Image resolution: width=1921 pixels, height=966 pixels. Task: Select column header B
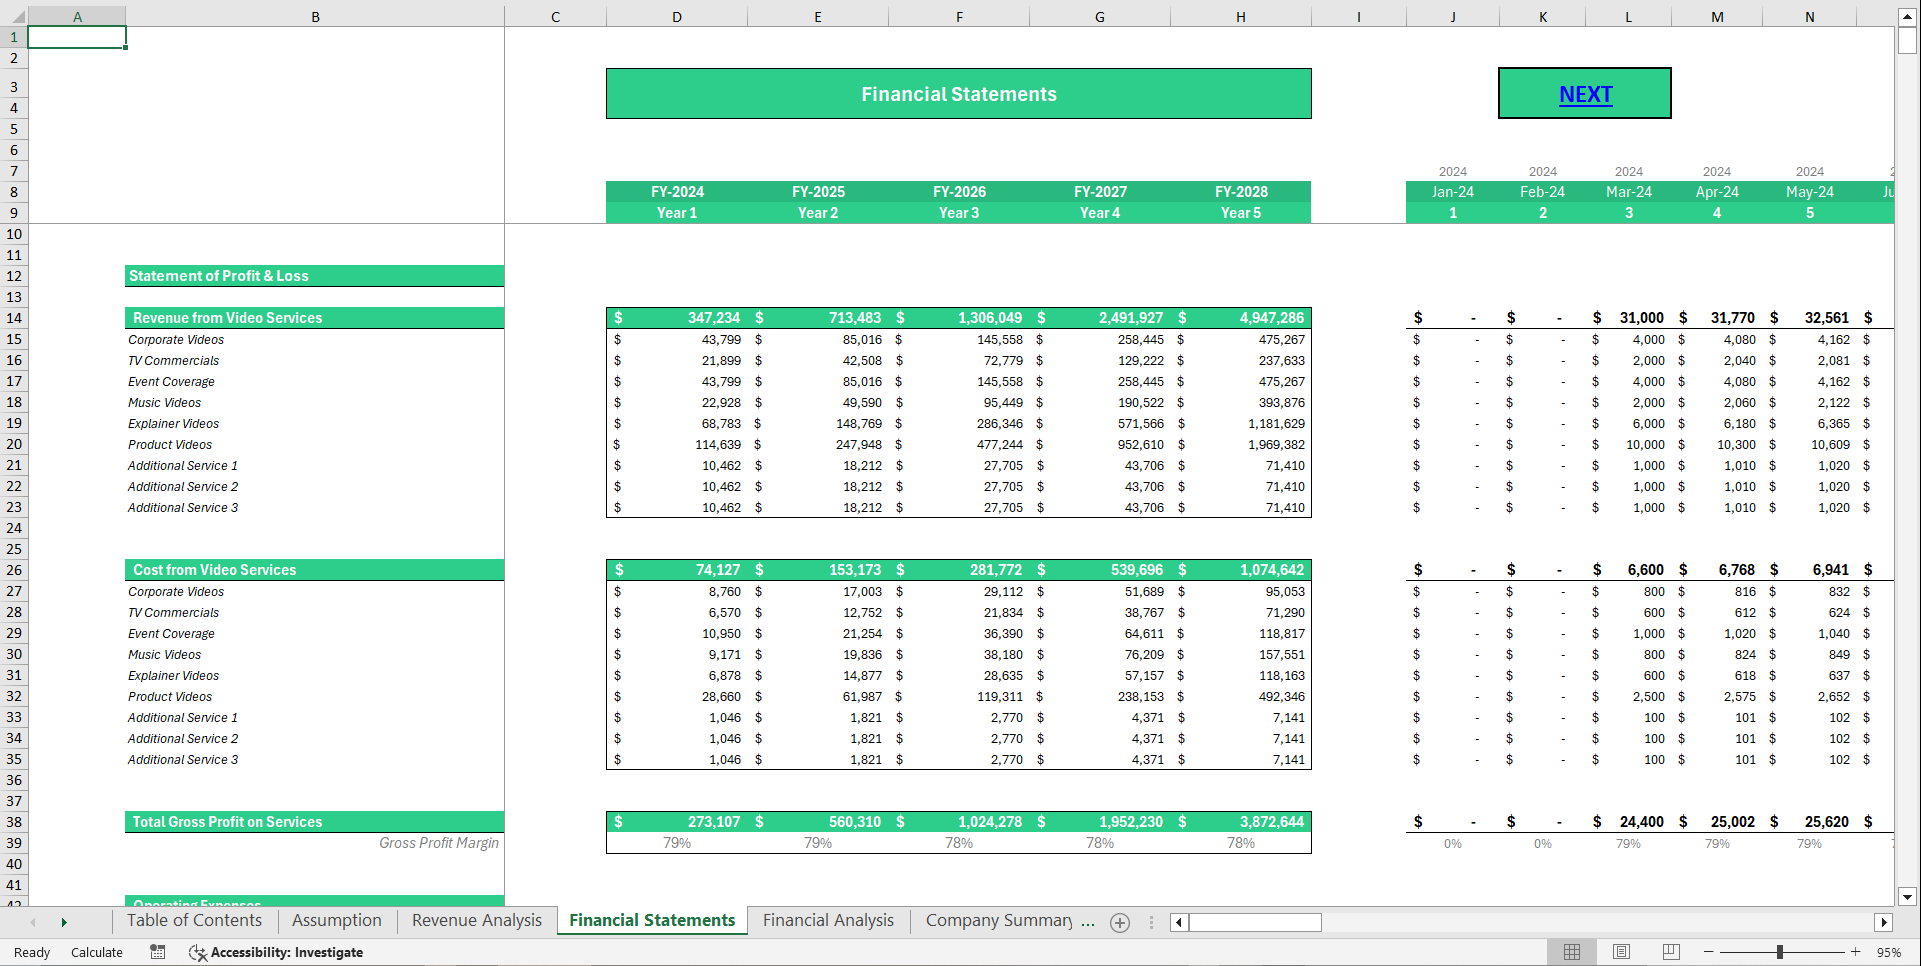click(315, 15)
